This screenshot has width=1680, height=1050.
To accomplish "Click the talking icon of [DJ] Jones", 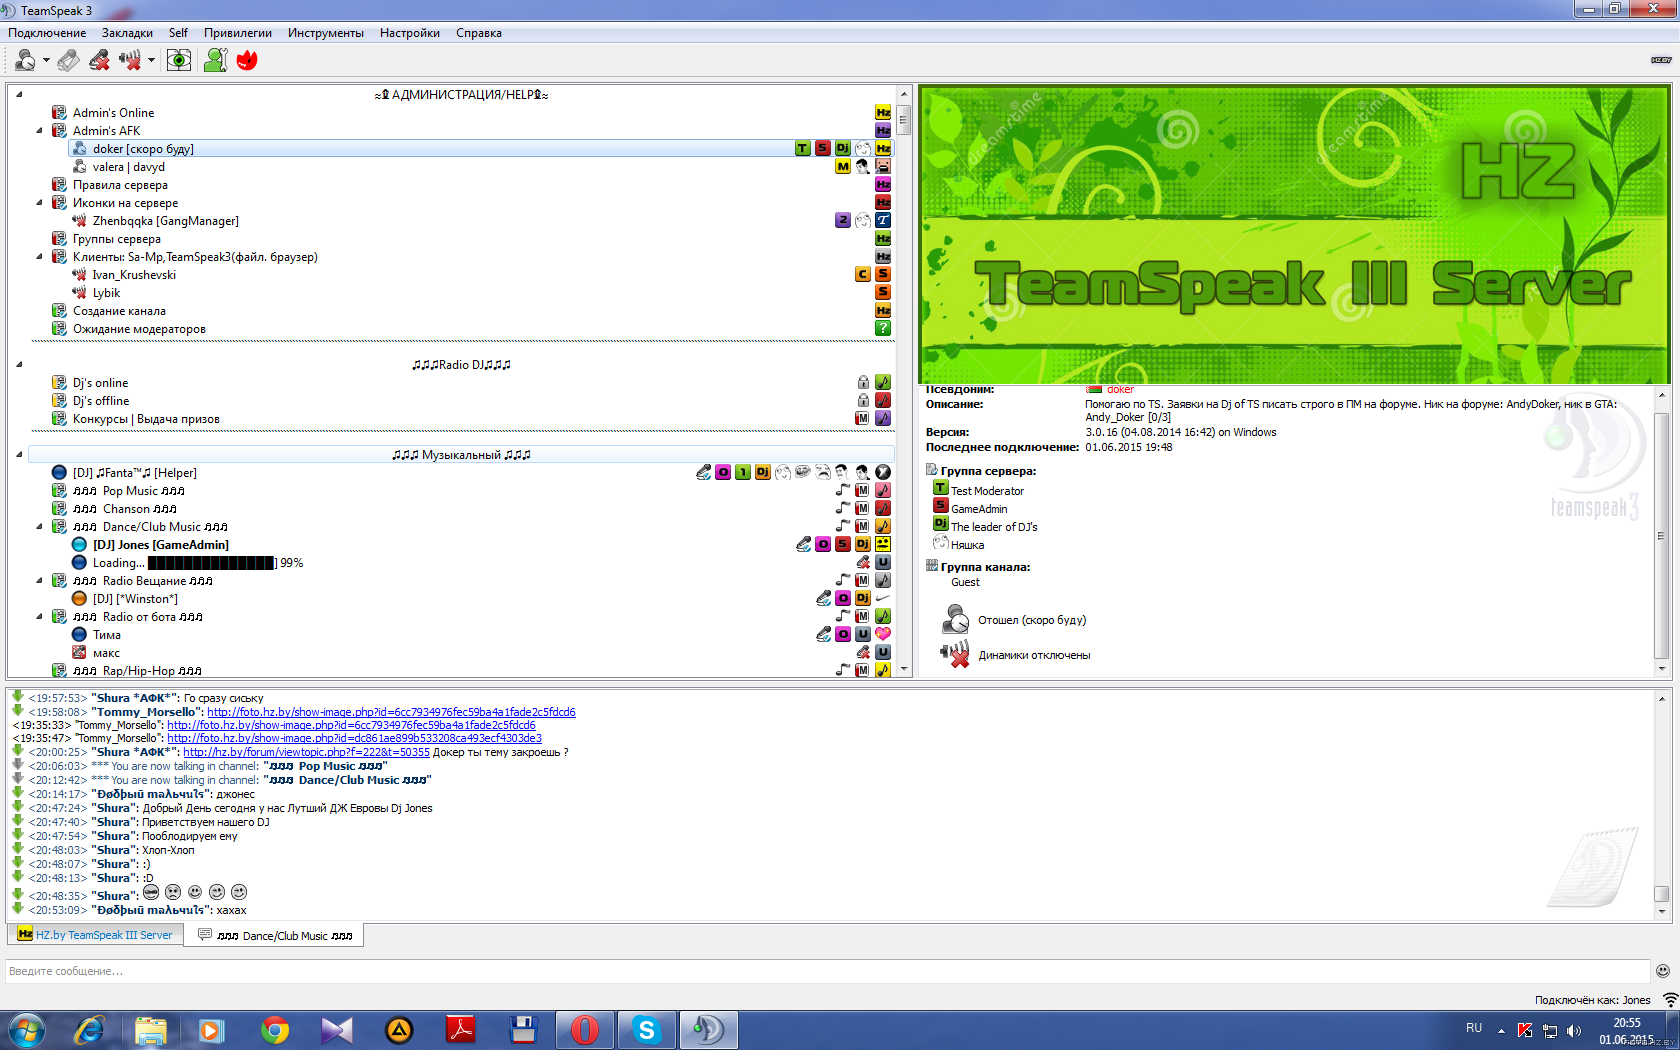I will pos(79,545).
